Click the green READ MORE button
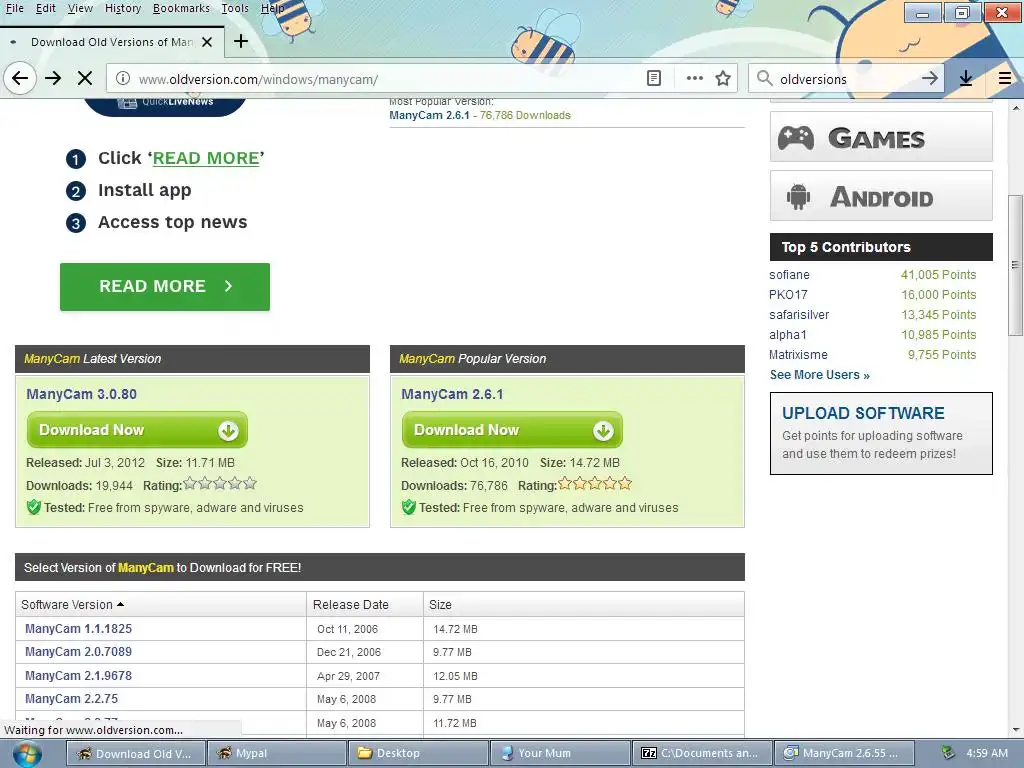 (x=165, y=287)
